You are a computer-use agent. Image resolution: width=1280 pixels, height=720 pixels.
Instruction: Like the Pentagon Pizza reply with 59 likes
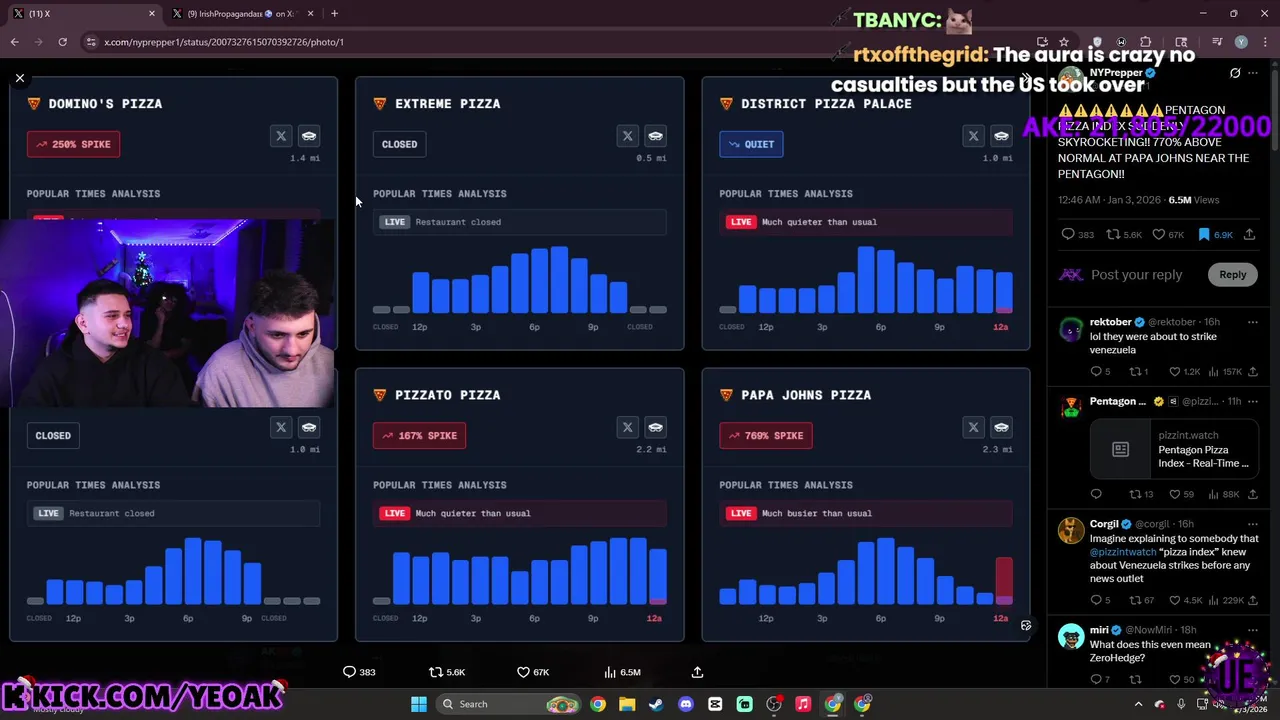click(1181, 494)
